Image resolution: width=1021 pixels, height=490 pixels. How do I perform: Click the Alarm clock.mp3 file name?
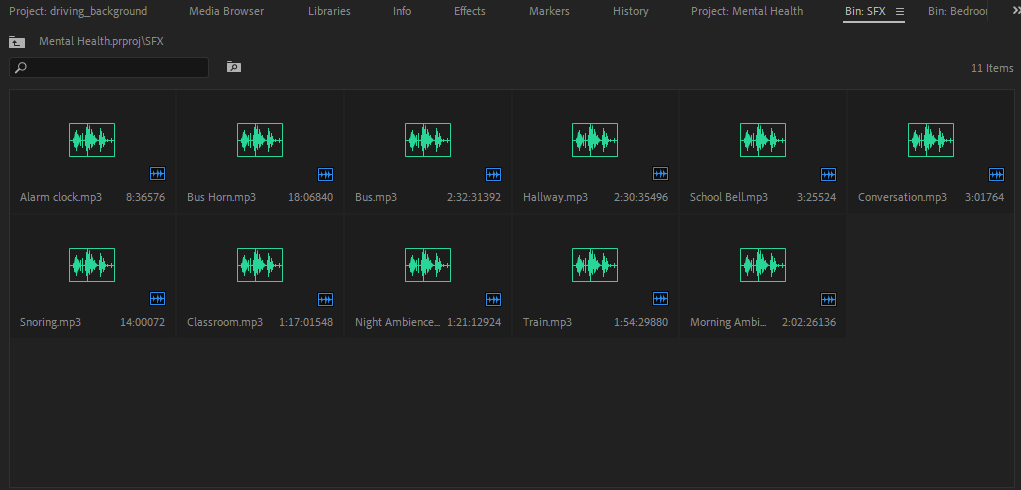61,197
